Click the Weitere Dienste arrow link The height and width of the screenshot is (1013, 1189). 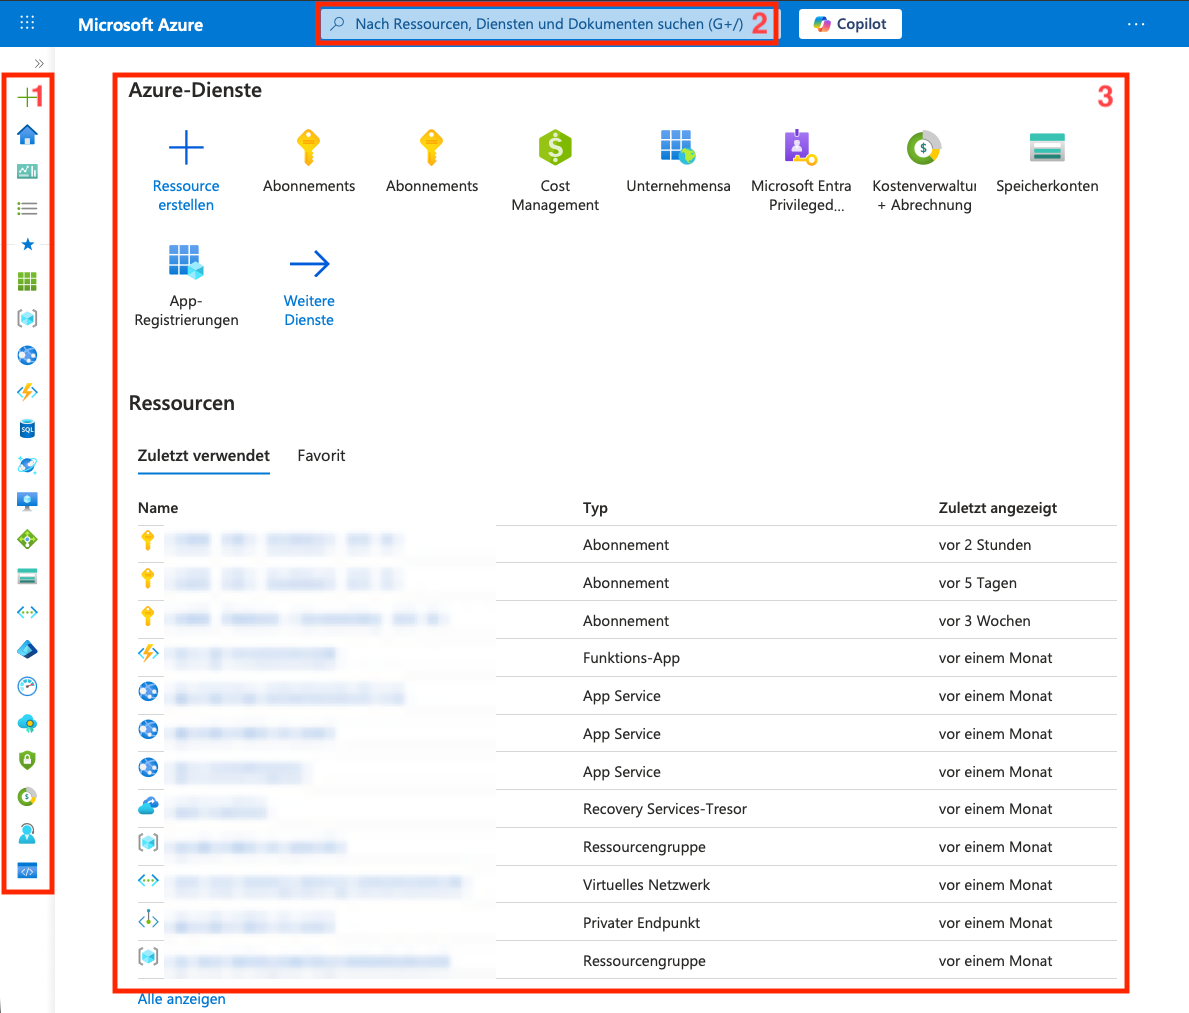pos(309,264)
